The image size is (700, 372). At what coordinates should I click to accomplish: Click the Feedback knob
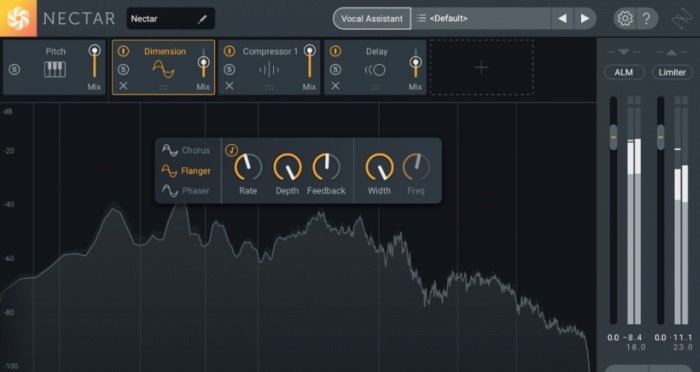[x=326, y=167]
